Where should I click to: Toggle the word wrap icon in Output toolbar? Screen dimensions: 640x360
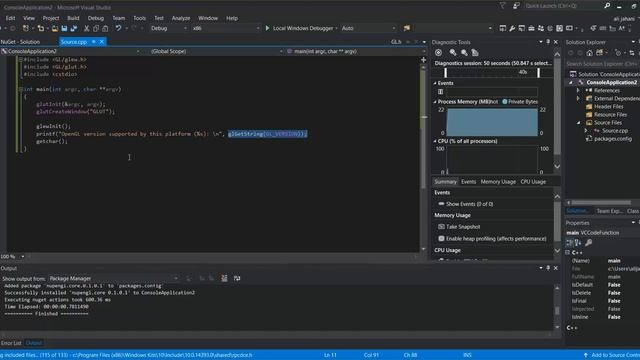pos(237,278)
